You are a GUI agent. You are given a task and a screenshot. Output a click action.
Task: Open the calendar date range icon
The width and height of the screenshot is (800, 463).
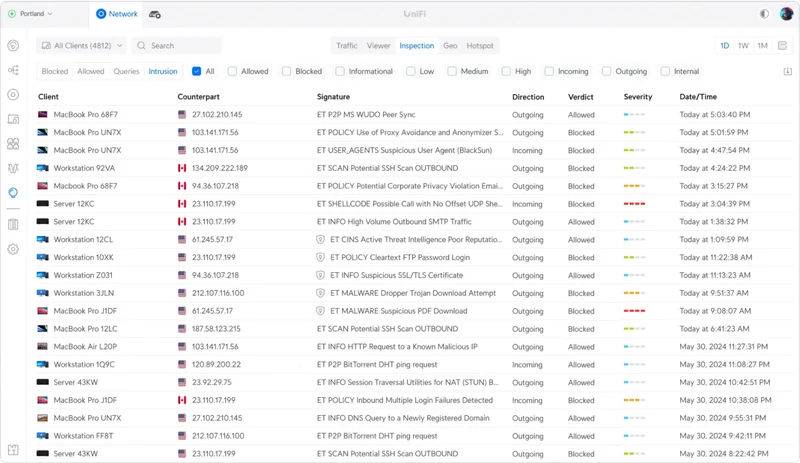[782, 45]
